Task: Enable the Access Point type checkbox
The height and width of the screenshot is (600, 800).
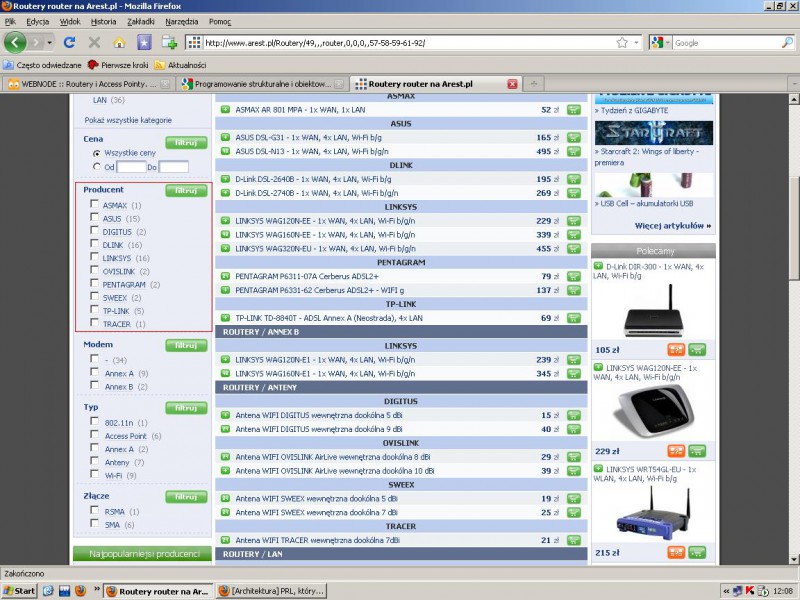Action: point(94,436)
